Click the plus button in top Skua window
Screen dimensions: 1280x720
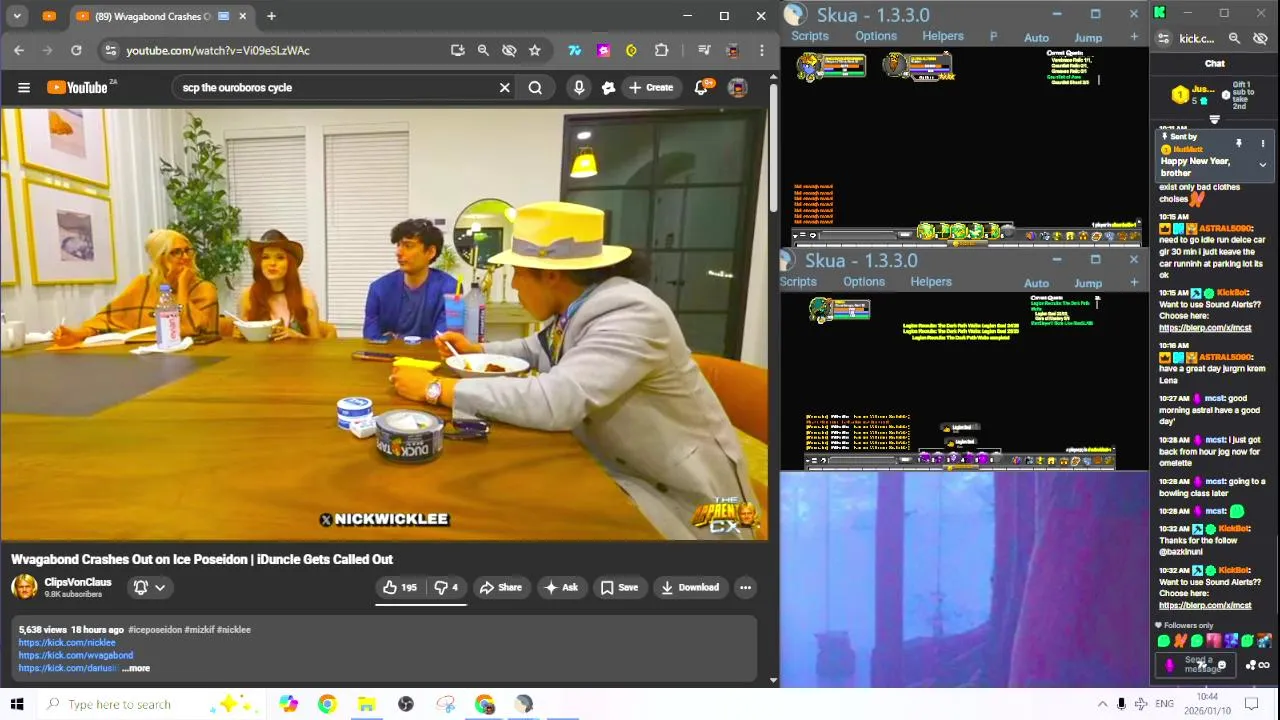coord(1134,37)
